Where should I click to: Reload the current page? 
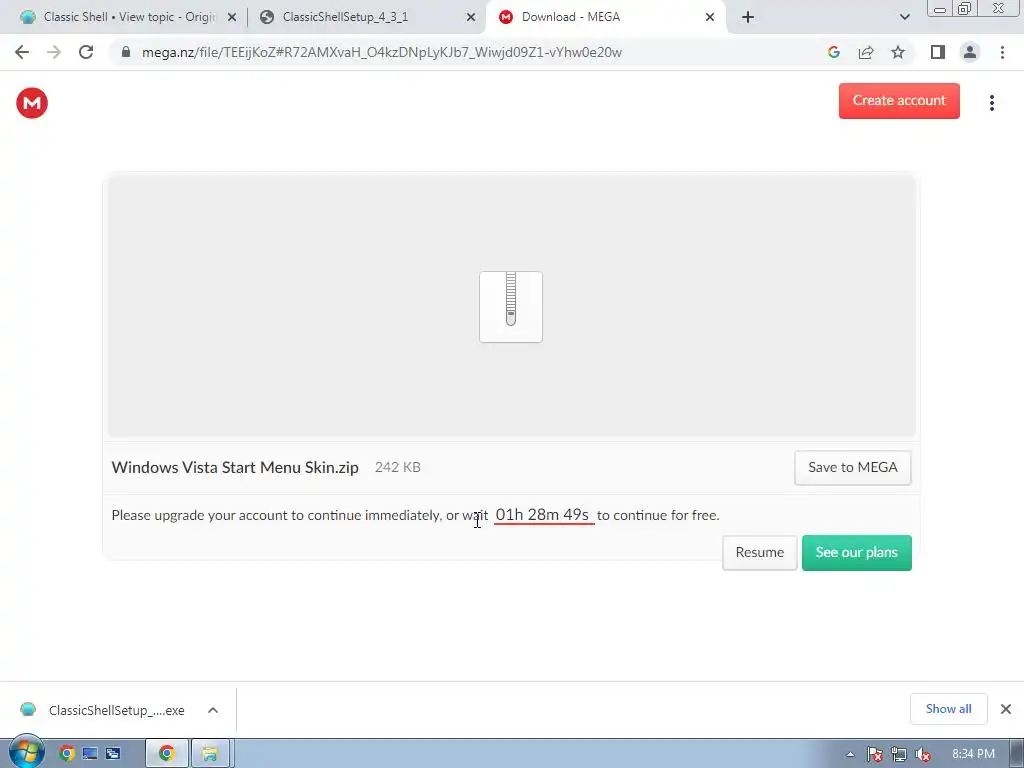coord(86,52)
